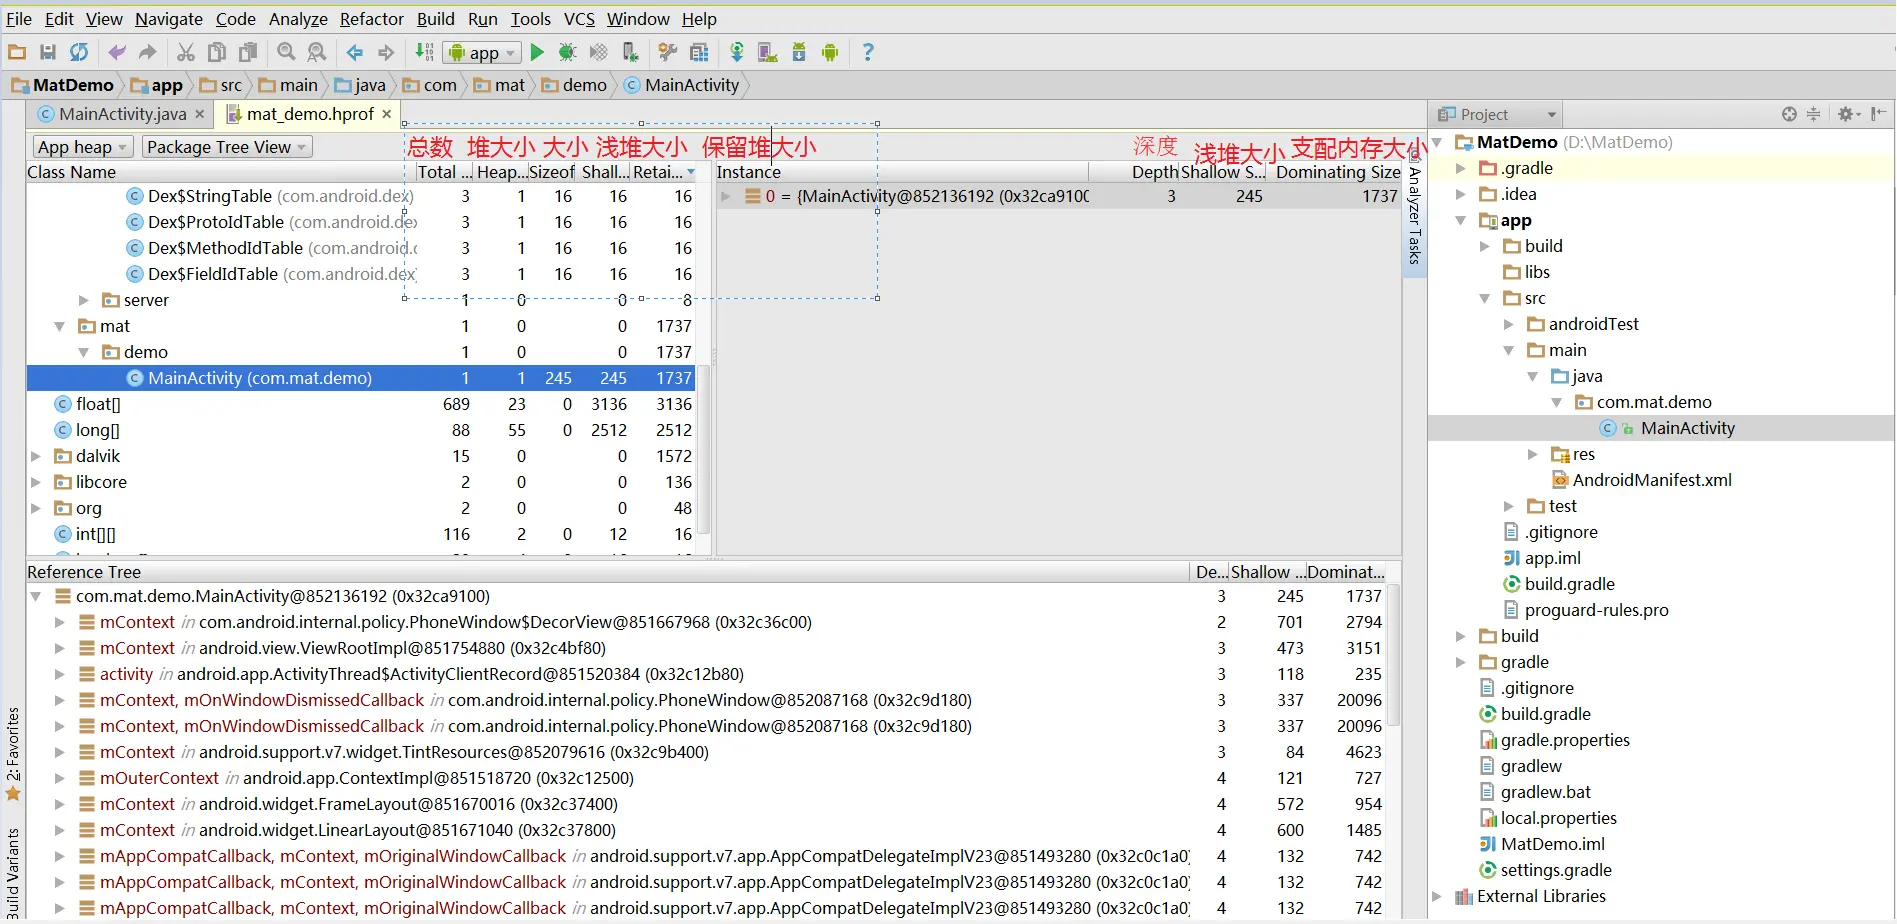Click the Open folder toolbar icon
The height and width of the screenshot is (924, 1897).
17,52
